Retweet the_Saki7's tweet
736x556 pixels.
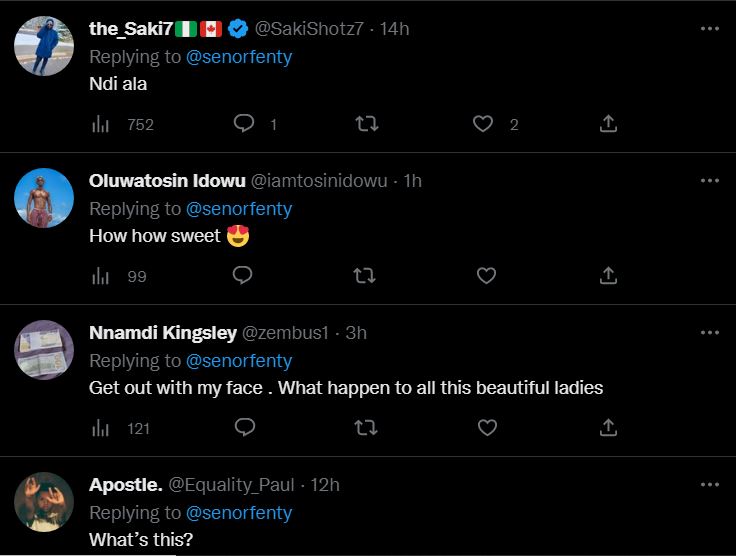tap(365, 123)
